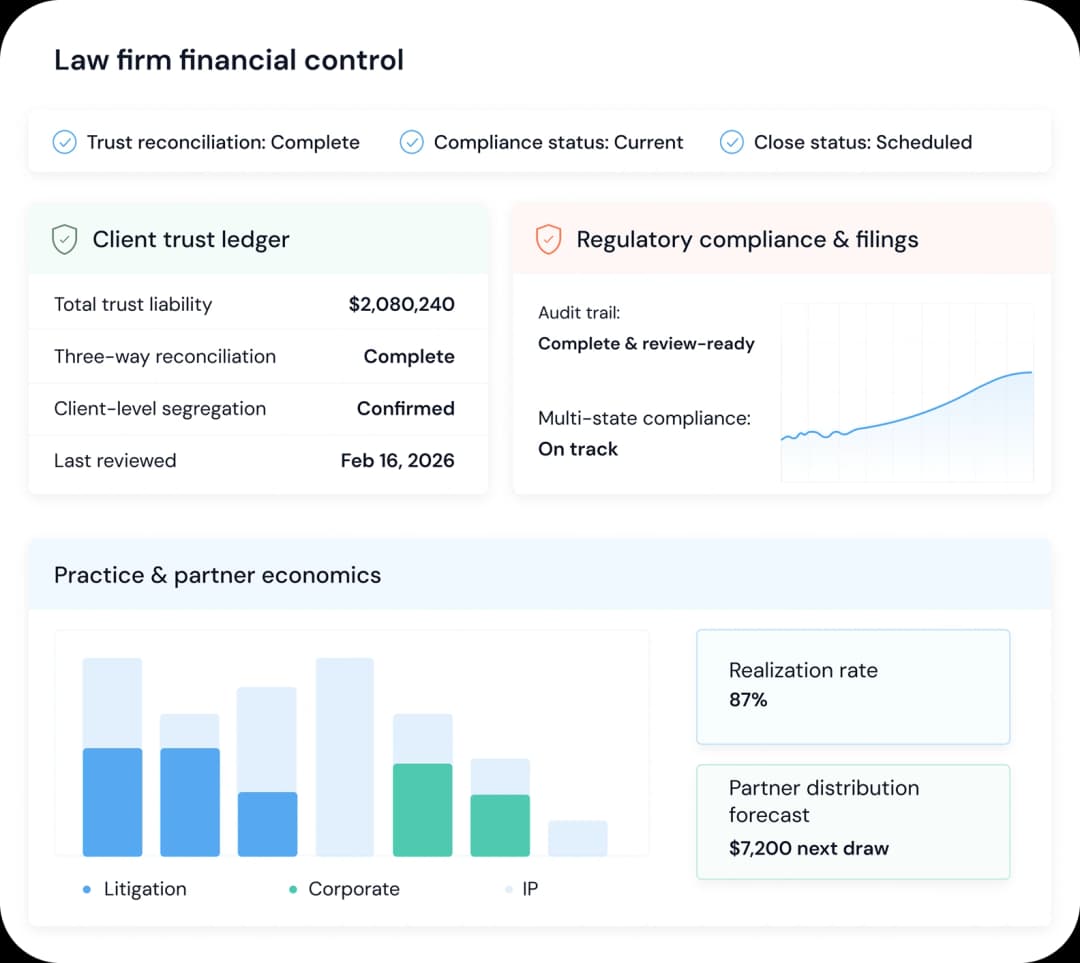Expand the Client trust ledger panel
The image size is (1080, 963).
(190, 239)
